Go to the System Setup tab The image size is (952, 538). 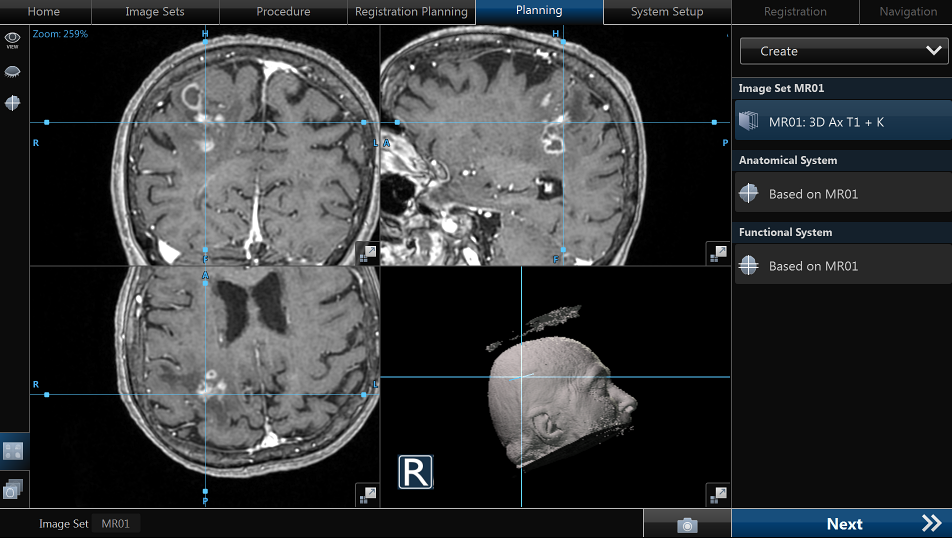tap(667, 12)
